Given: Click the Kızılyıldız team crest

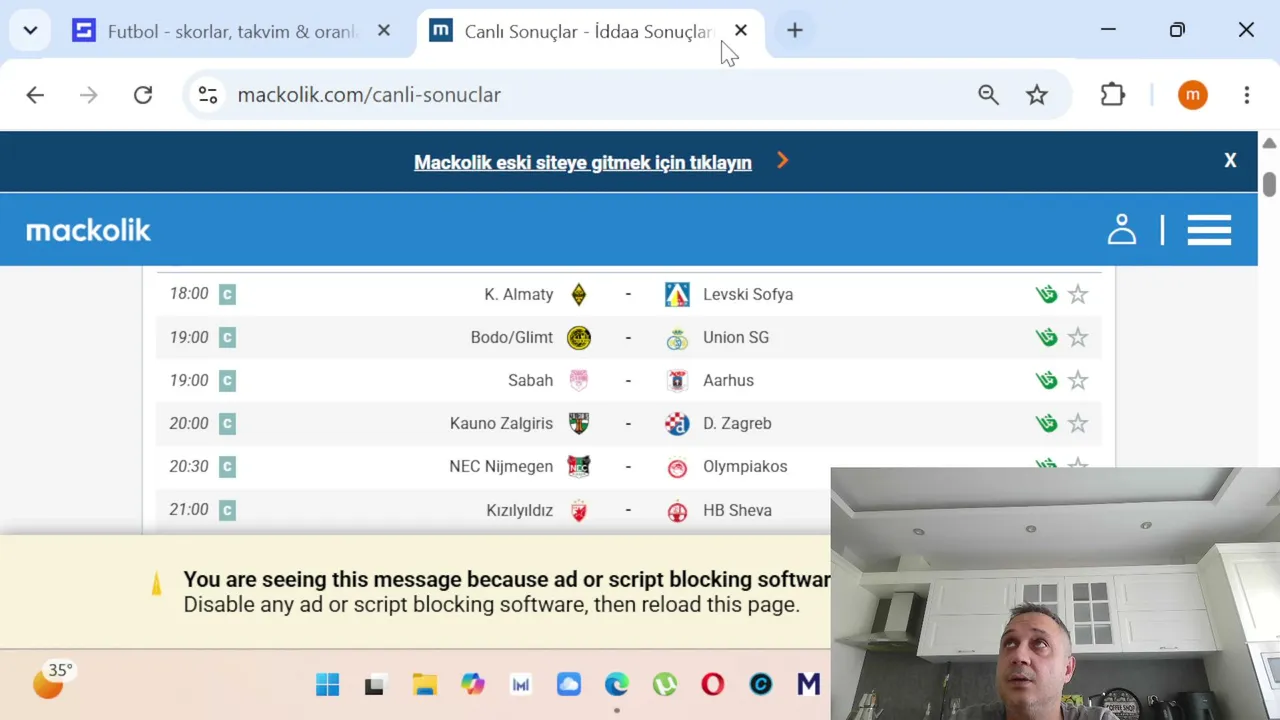Looking at the screenshot, I should pyautogui.click(x=578, y=510).
